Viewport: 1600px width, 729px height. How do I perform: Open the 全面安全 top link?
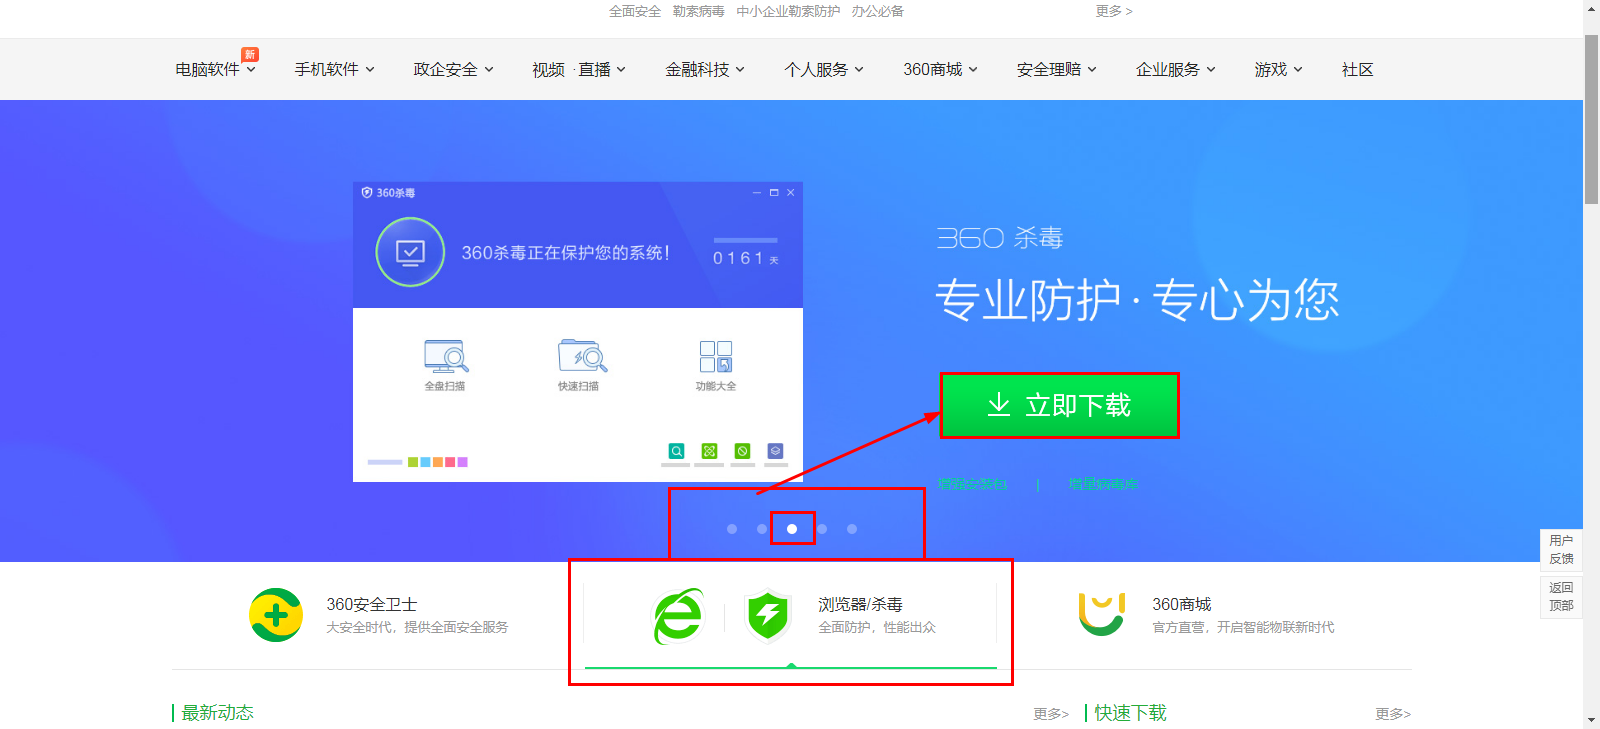635,11
